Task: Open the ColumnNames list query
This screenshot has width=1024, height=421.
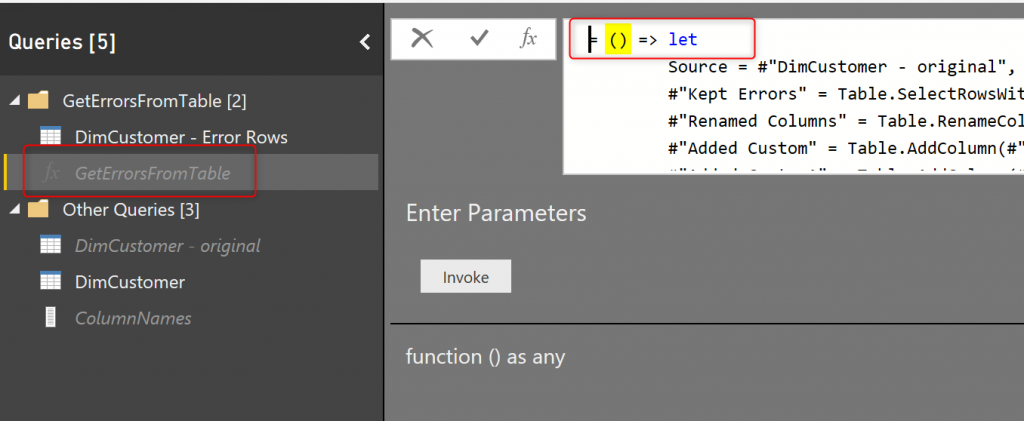Action: click(133, 318)
